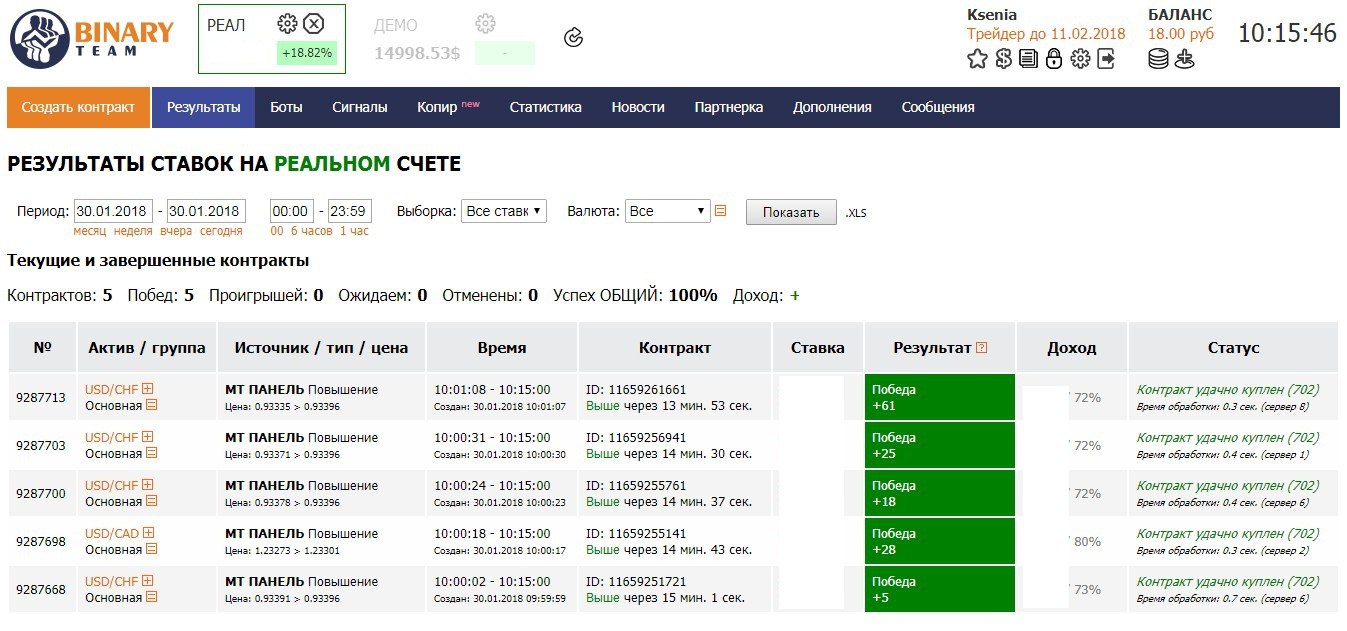Click the circular refresh icon beside the ДЕМО account

click(573, 38)
